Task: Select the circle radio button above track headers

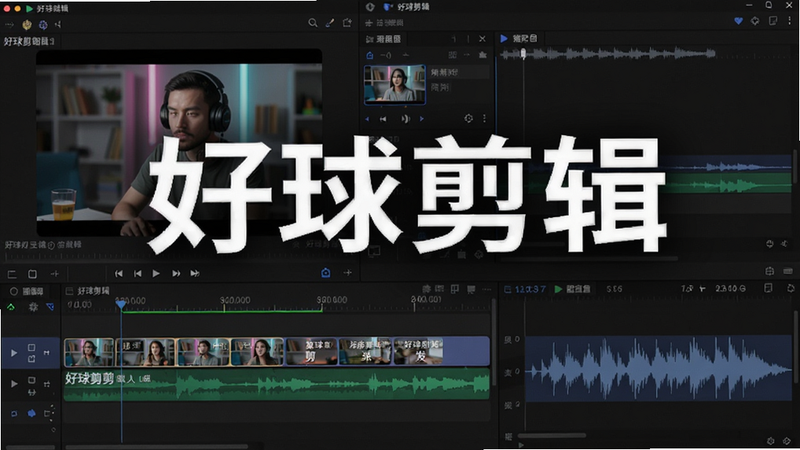Action: pyautogui.click(x=14, y=291)
